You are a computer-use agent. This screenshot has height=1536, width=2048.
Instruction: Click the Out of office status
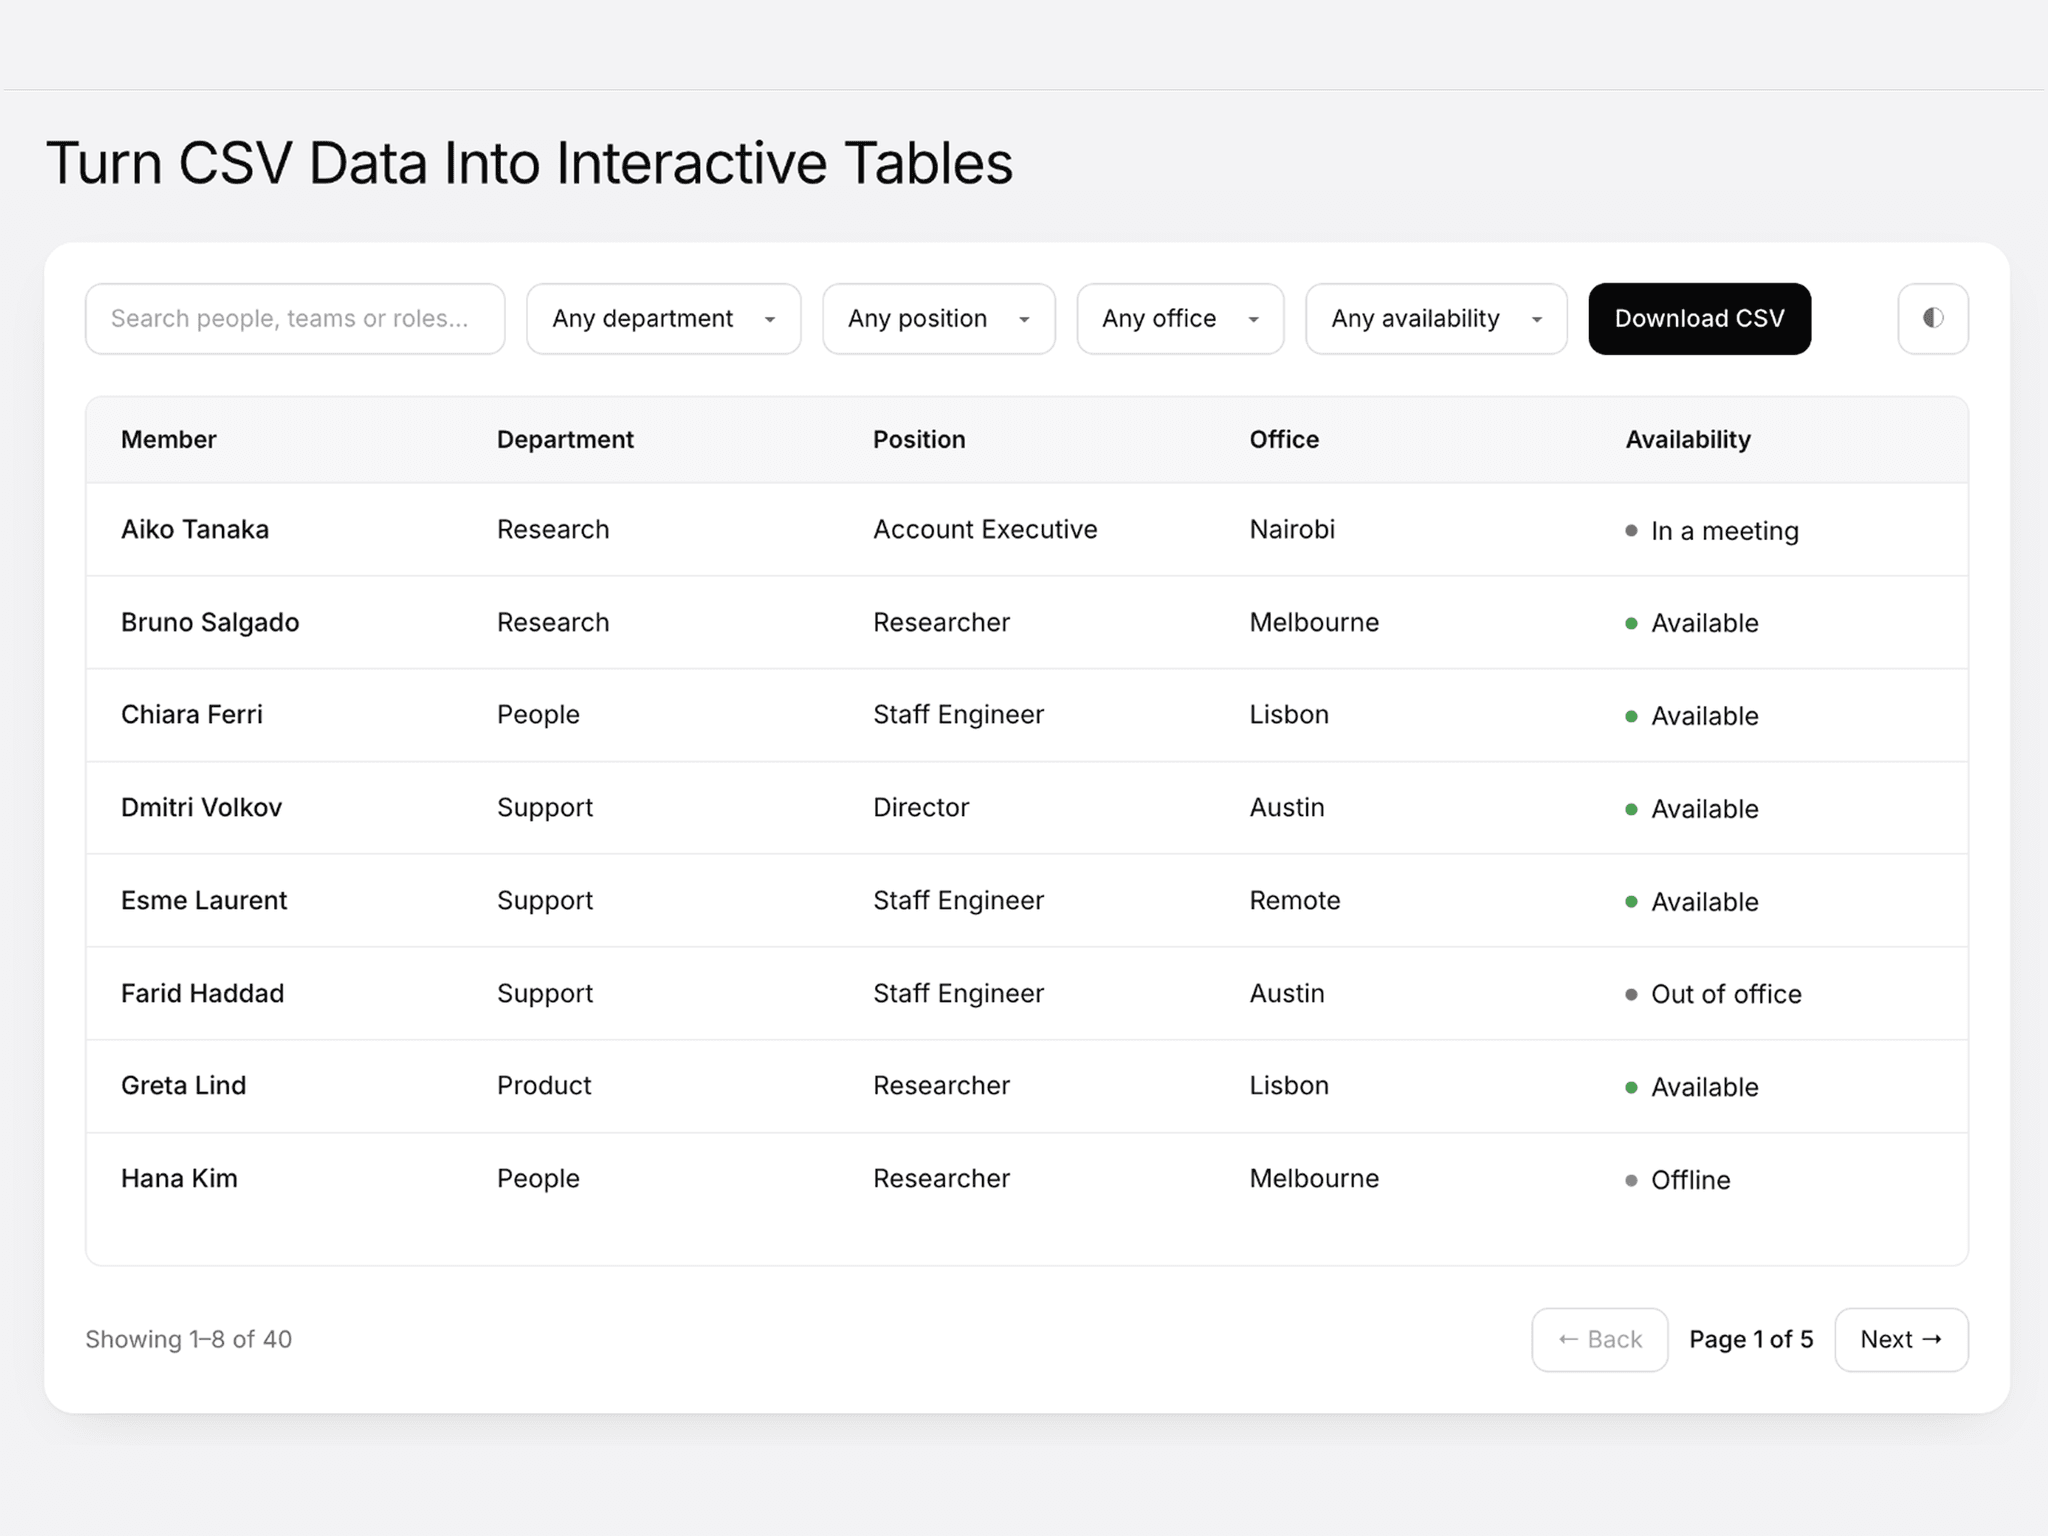pos(1713,994)
